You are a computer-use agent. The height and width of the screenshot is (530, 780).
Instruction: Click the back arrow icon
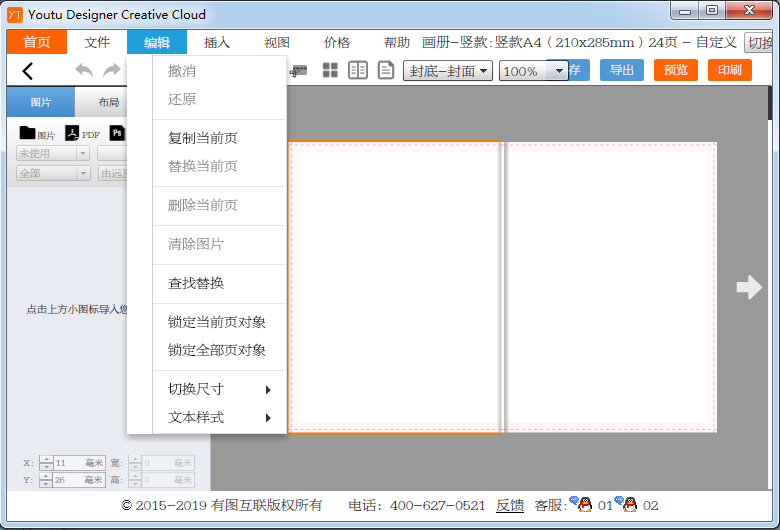pos(27,71)
